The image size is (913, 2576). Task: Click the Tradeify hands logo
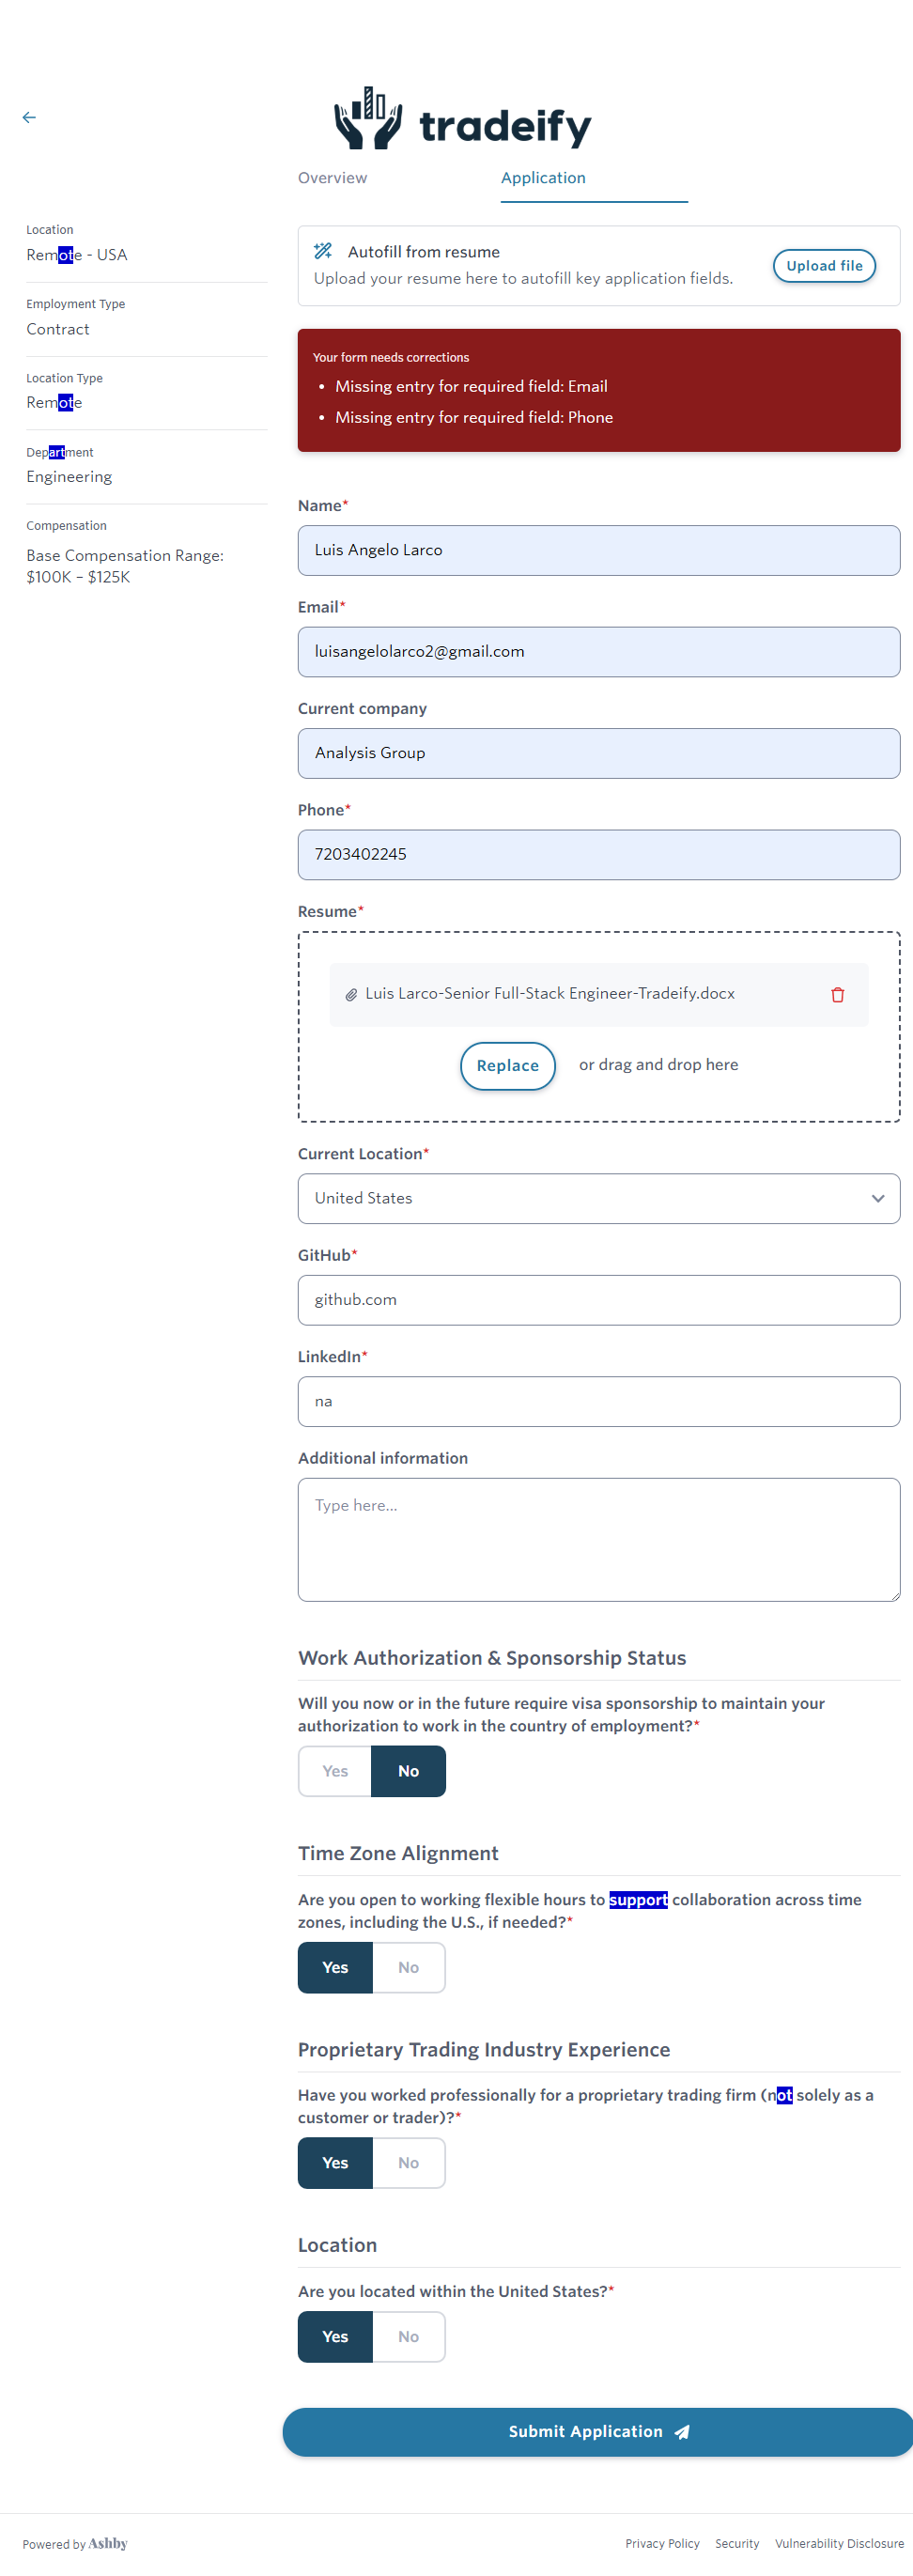[x=368, y=119]
